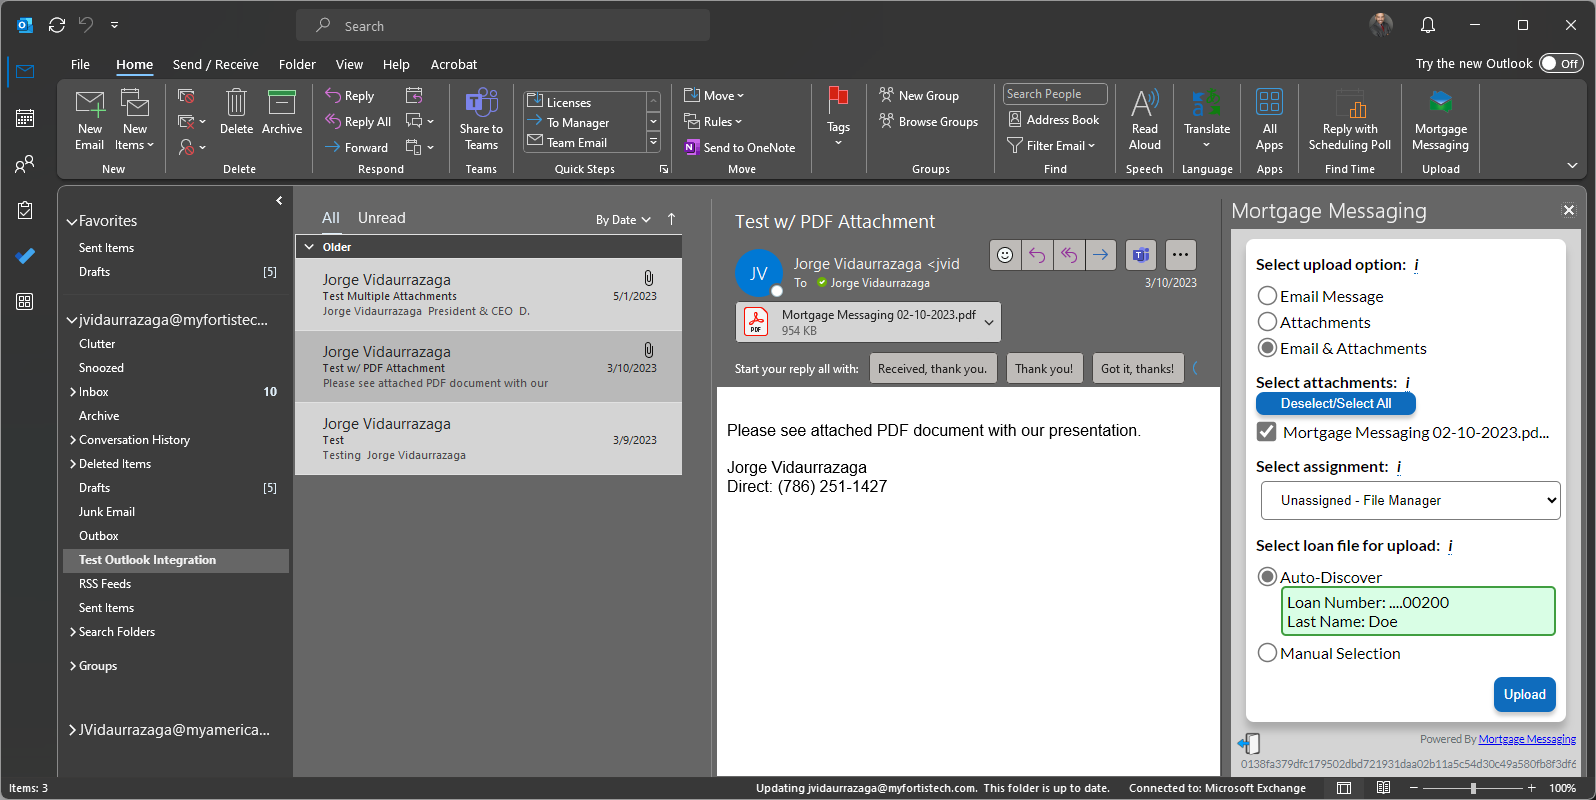The image size is (1596, 800).
Task: Open the View ribbon tab
Action: point(349,64)
